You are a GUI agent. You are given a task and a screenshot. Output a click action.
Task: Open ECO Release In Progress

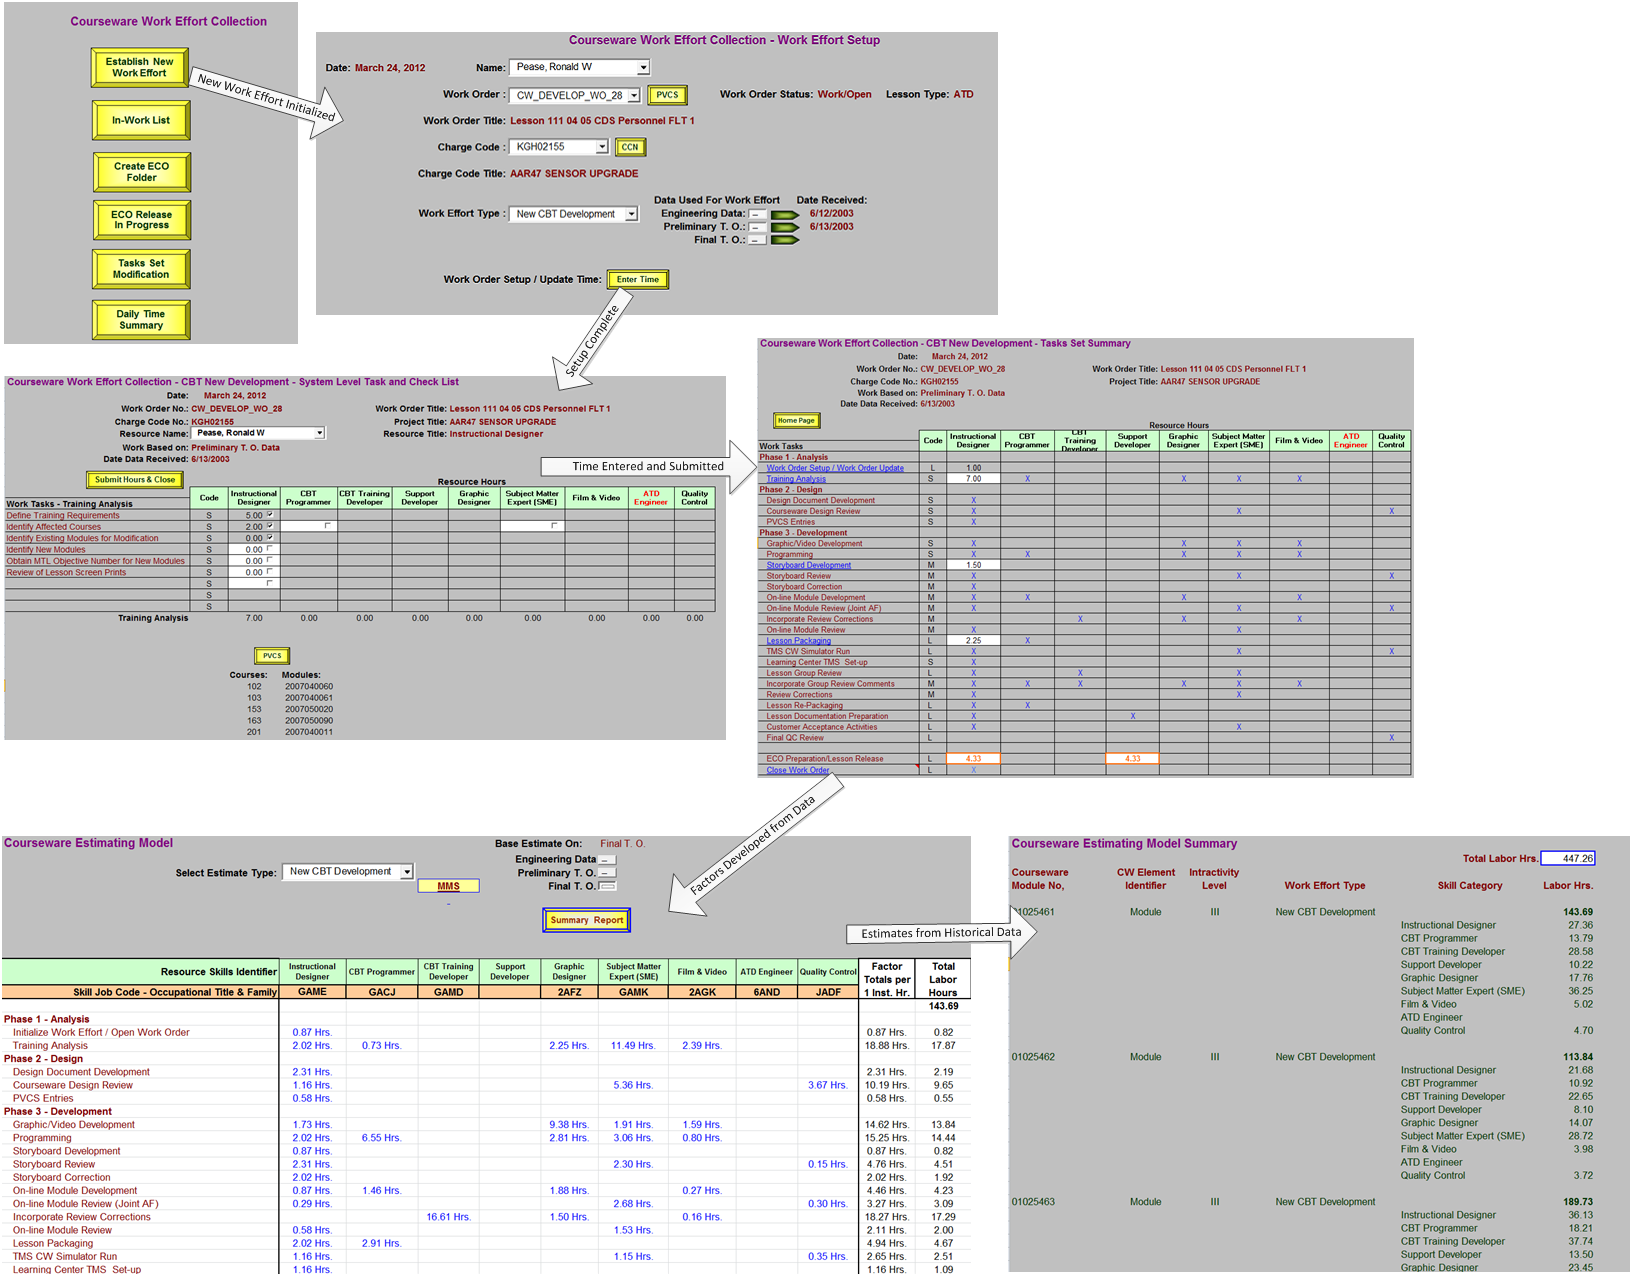[142, 220]
